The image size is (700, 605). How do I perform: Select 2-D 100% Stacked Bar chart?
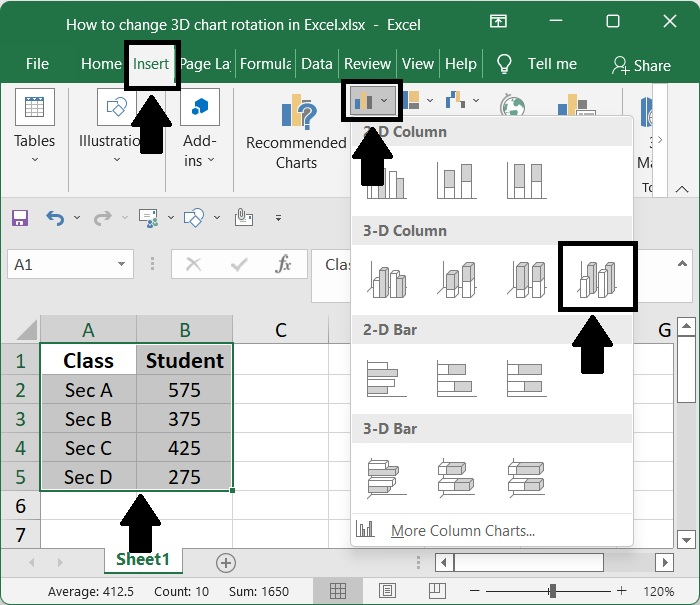click(526, 379)
